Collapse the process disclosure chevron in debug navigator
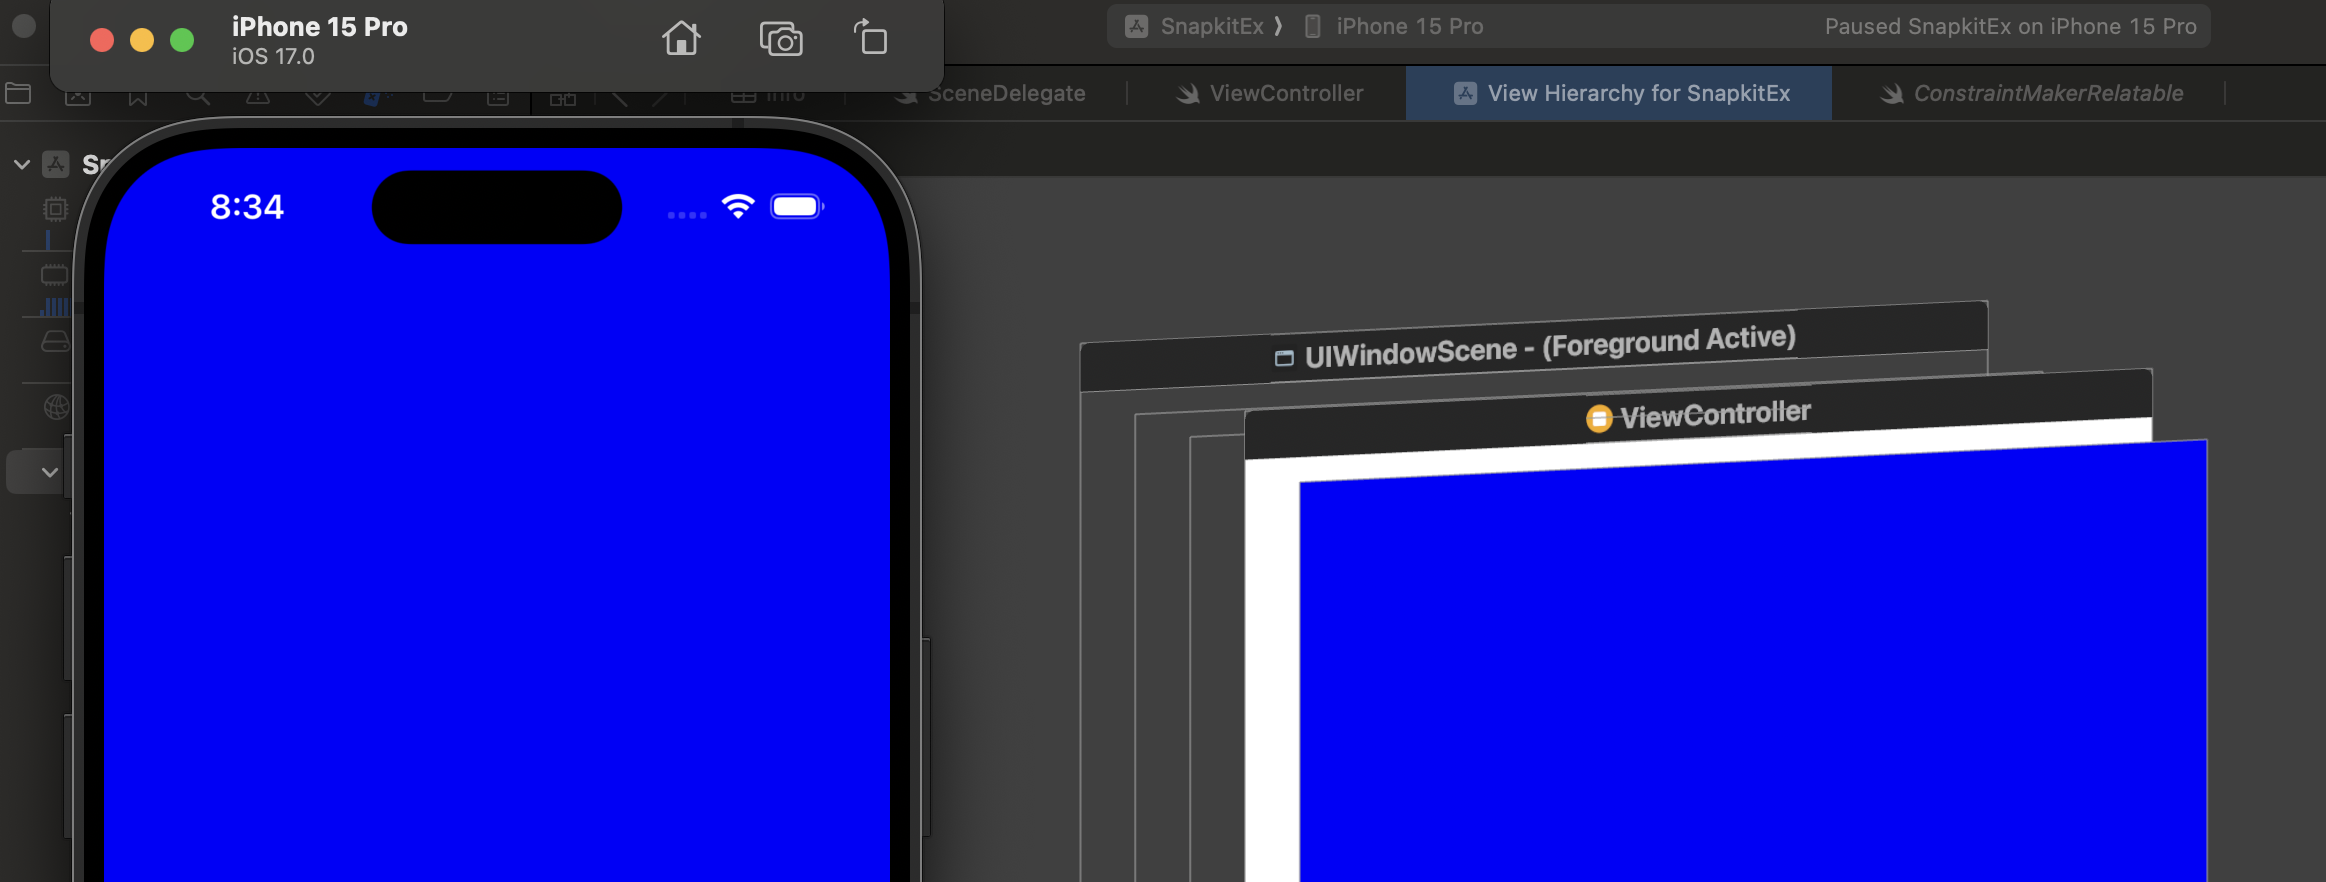The height and width of the screenshot is (882, 2326). pos(21,164)
